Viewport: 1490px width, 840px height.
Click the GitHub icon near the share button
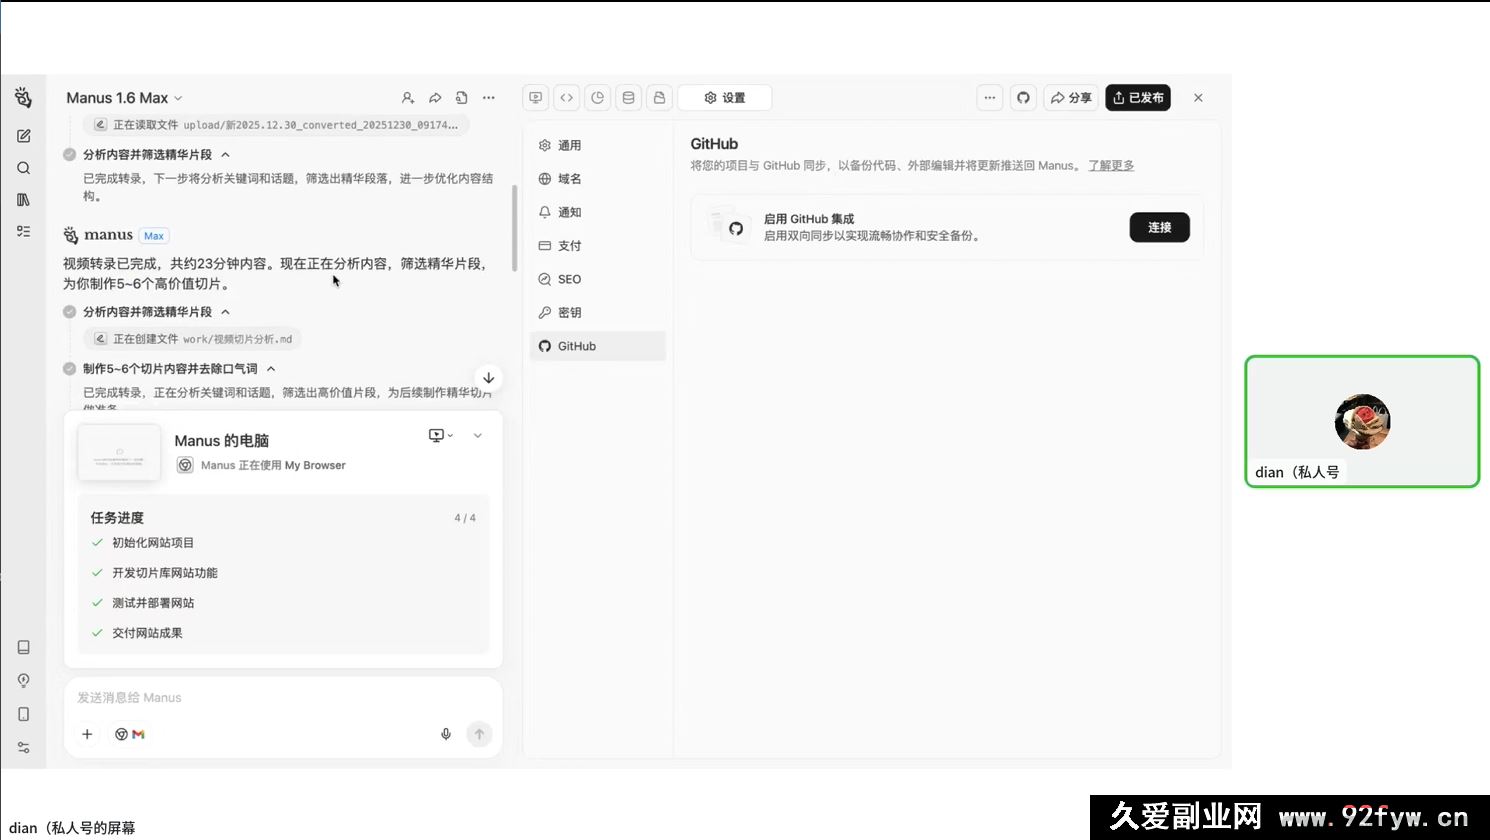(1023, 97)
